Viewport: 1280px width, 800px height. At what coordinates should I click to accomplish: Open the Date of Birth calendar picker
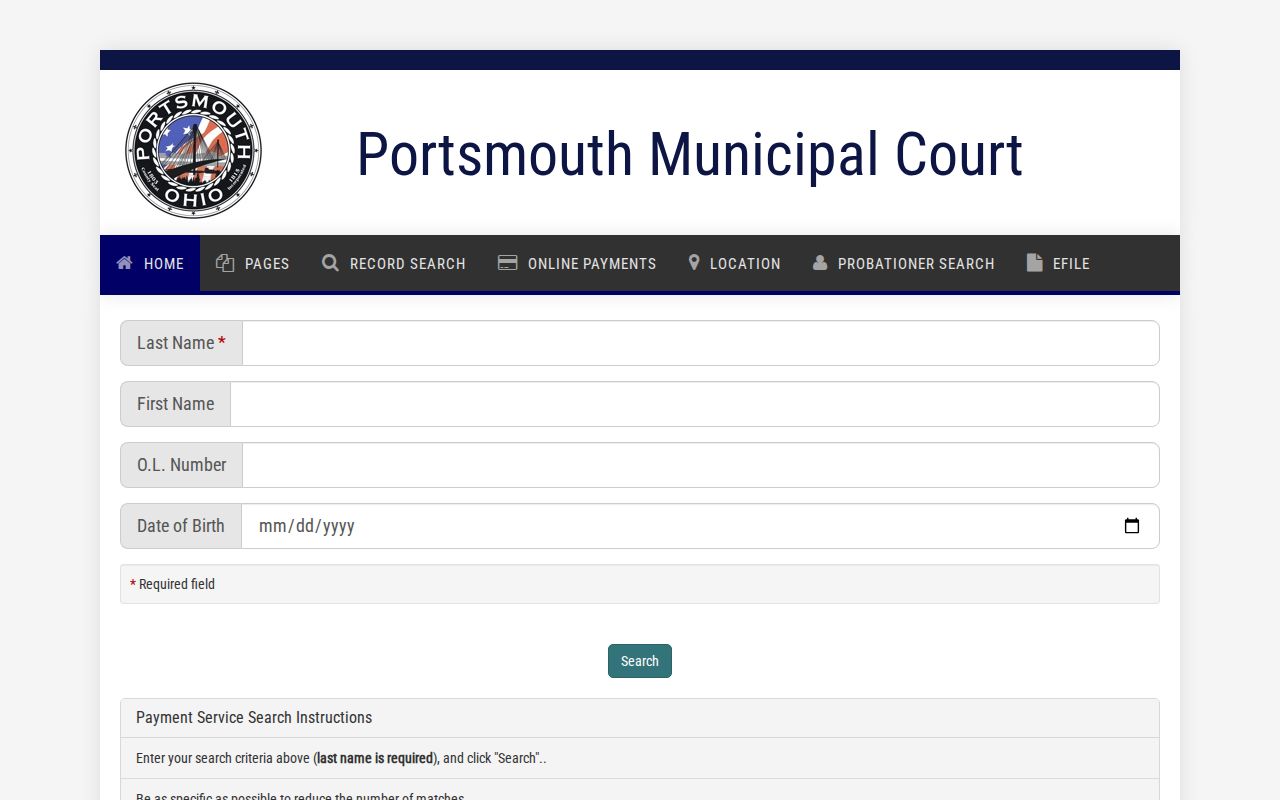click(1132, 526)
